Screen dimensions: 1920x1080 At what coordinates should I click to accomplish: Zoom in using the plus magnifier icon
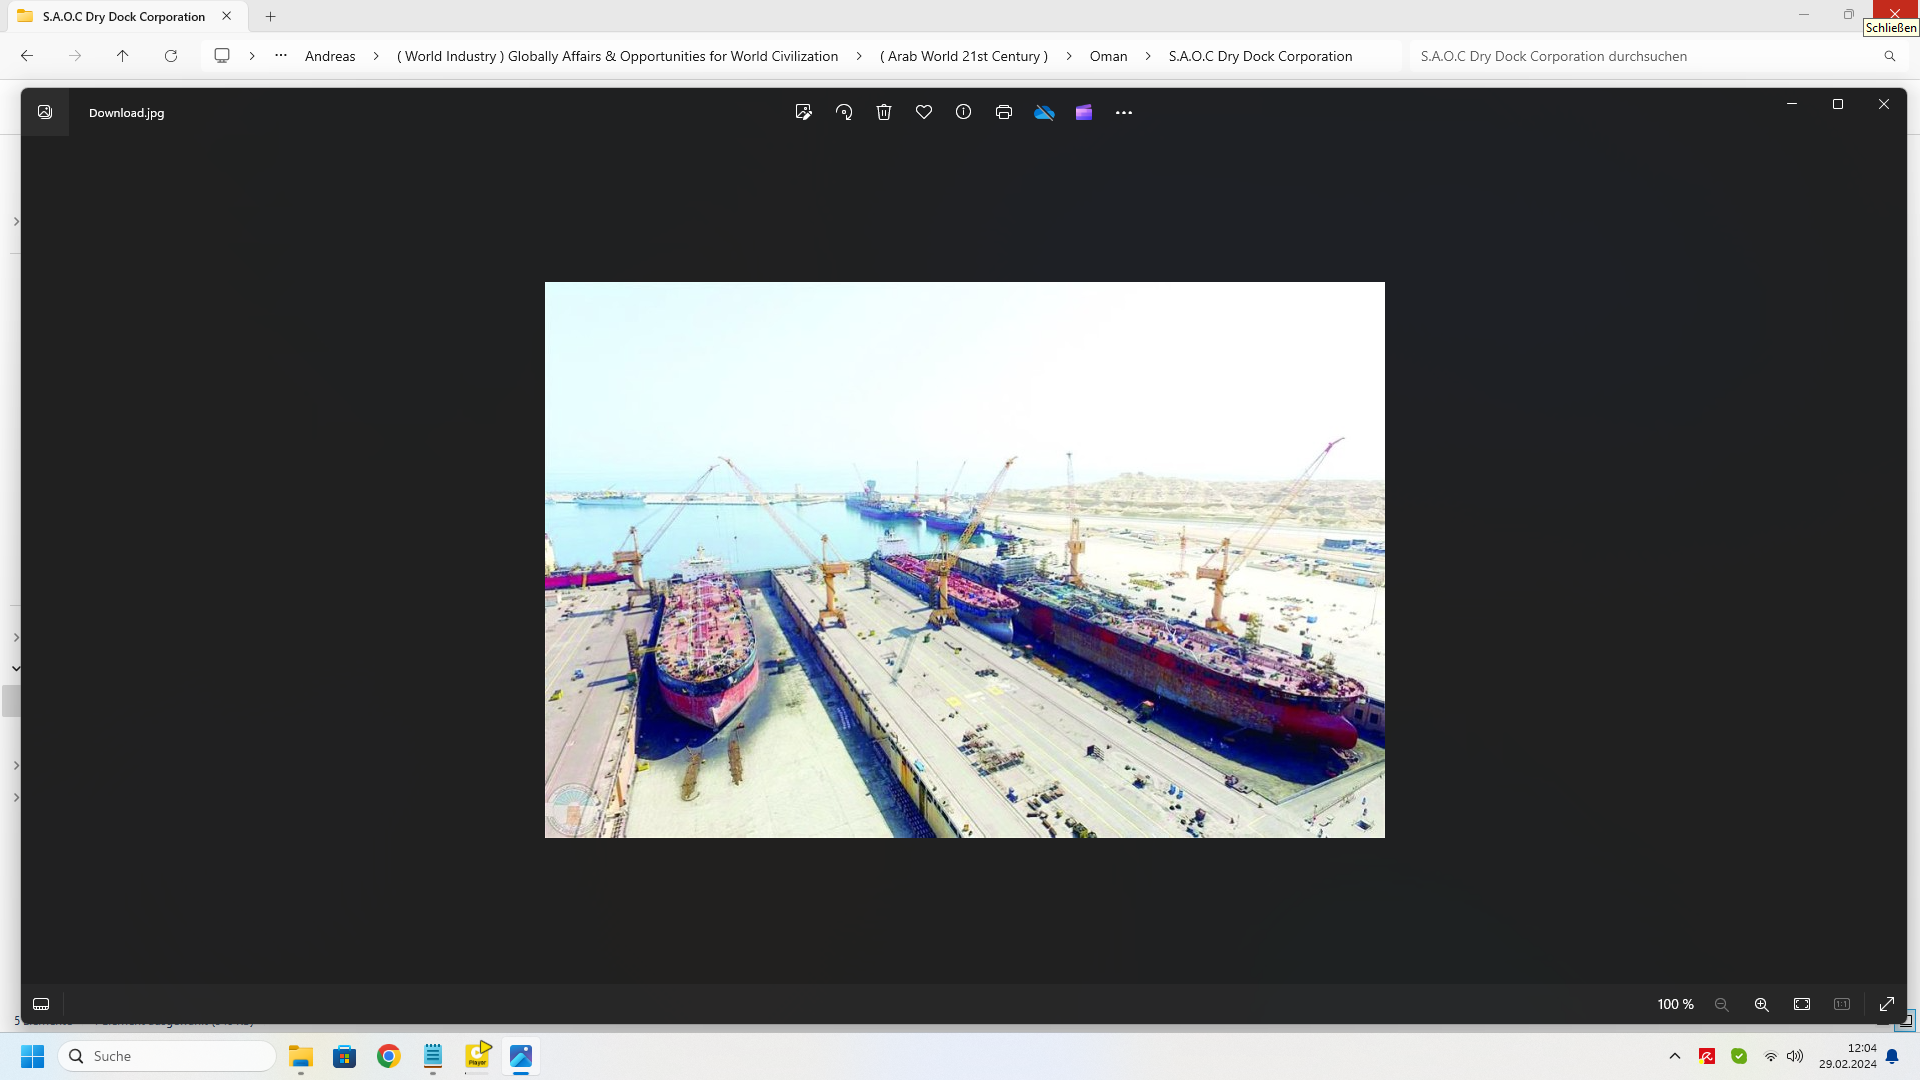[x=1762, y=1004]
